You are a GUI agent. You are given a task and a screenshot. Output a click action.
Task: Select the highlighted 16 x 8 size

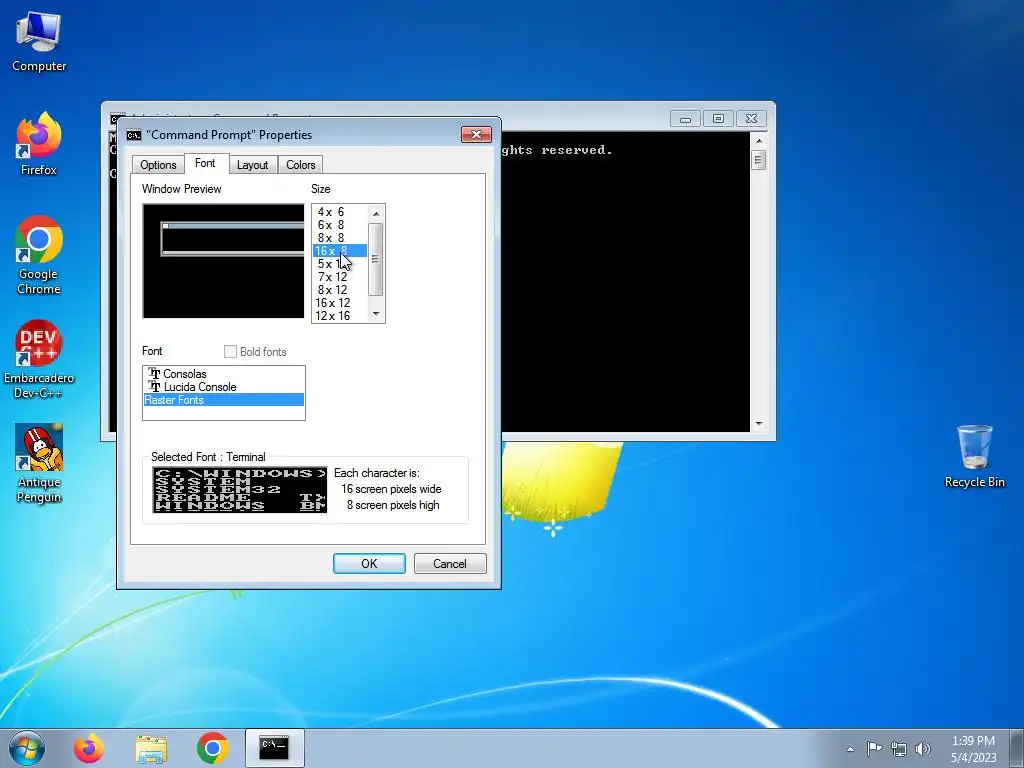tap(340, 251)
